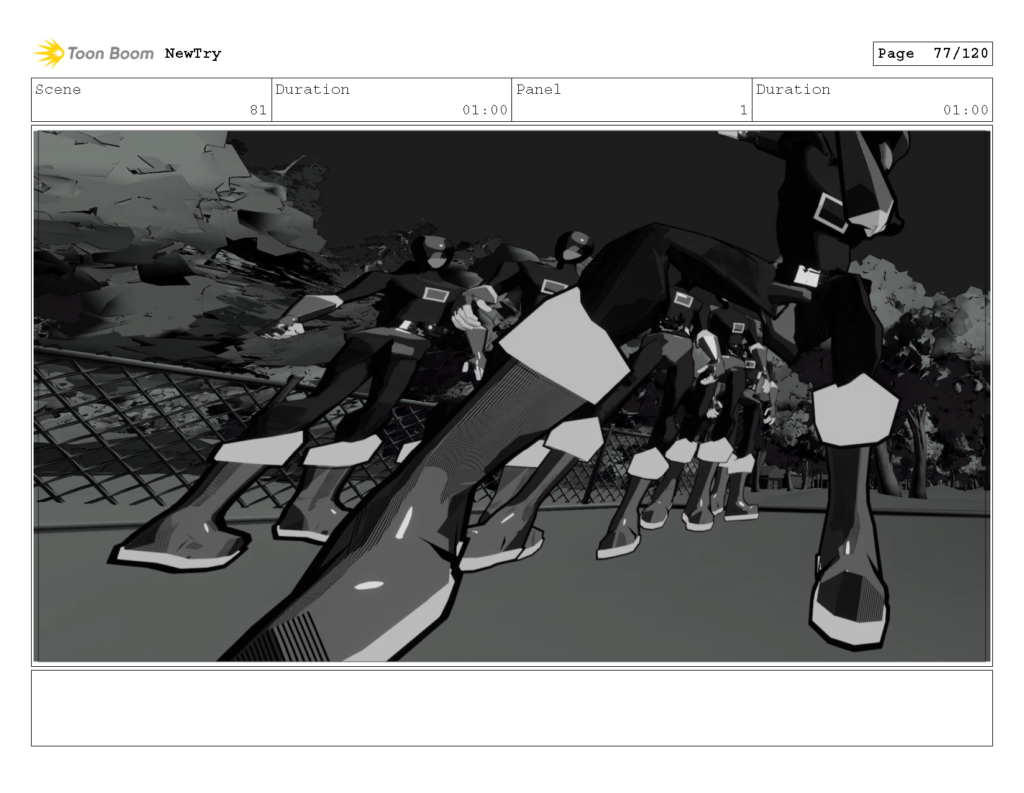Image resolution: width=1024 pixels, height=793 pixels.
Task: Click the Page label text
Action: pyautogui.click(x=897, y=53)
